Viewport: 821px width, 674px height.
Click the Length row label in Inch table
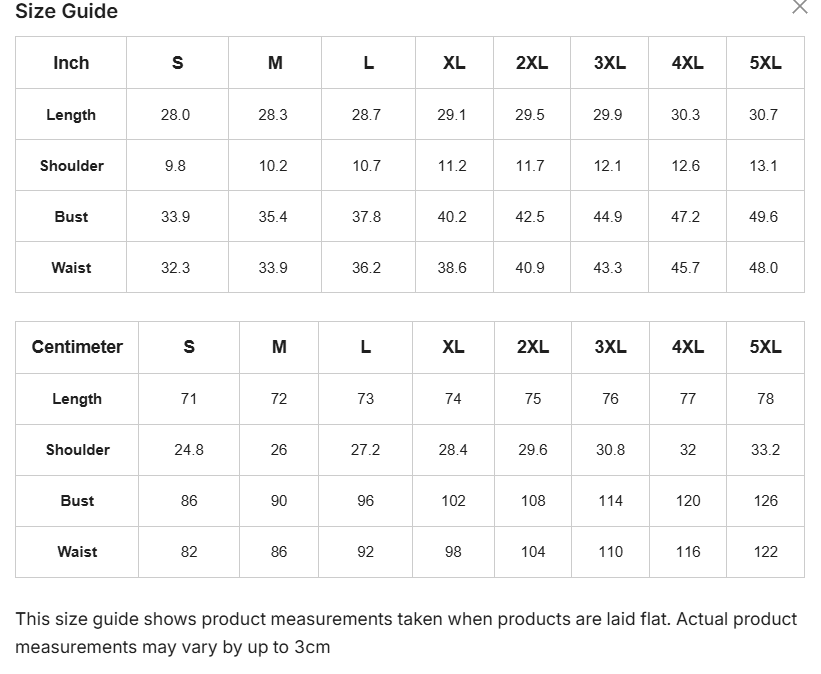click(x=71, y=115)
